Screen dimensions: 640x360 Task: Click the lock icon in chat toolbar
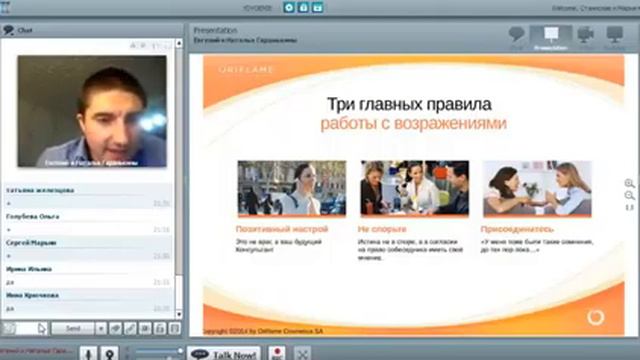160,329
